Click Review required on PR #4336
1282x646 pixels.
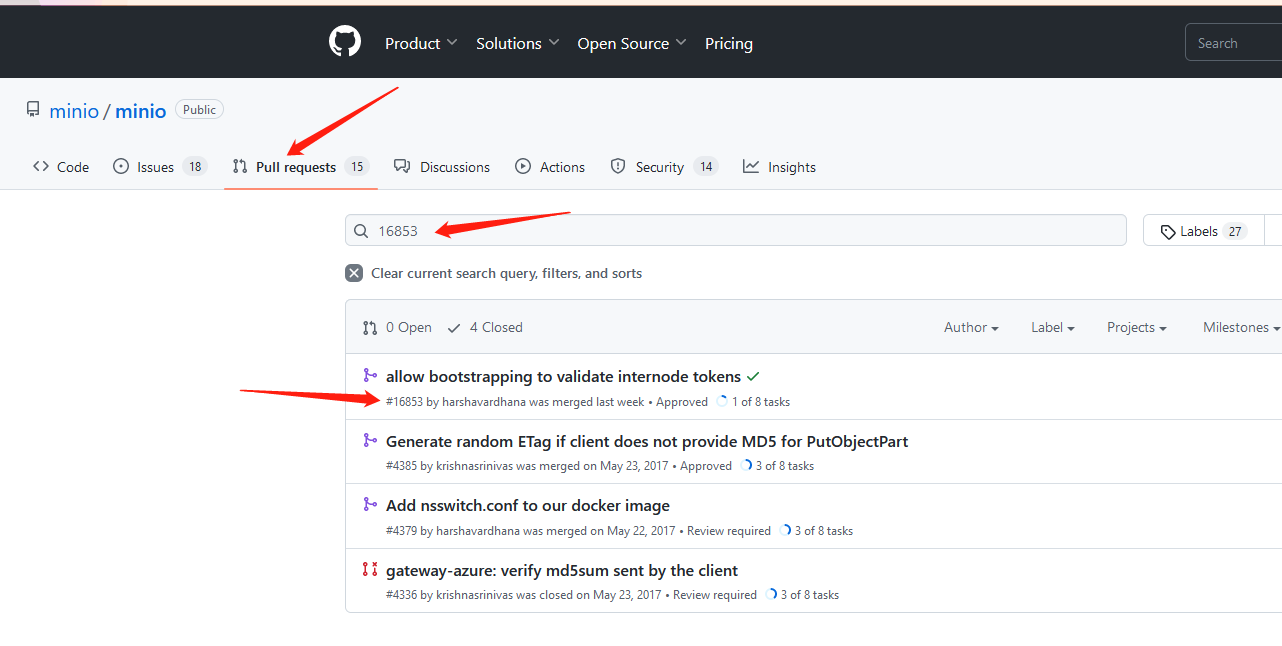coord(715,595)
